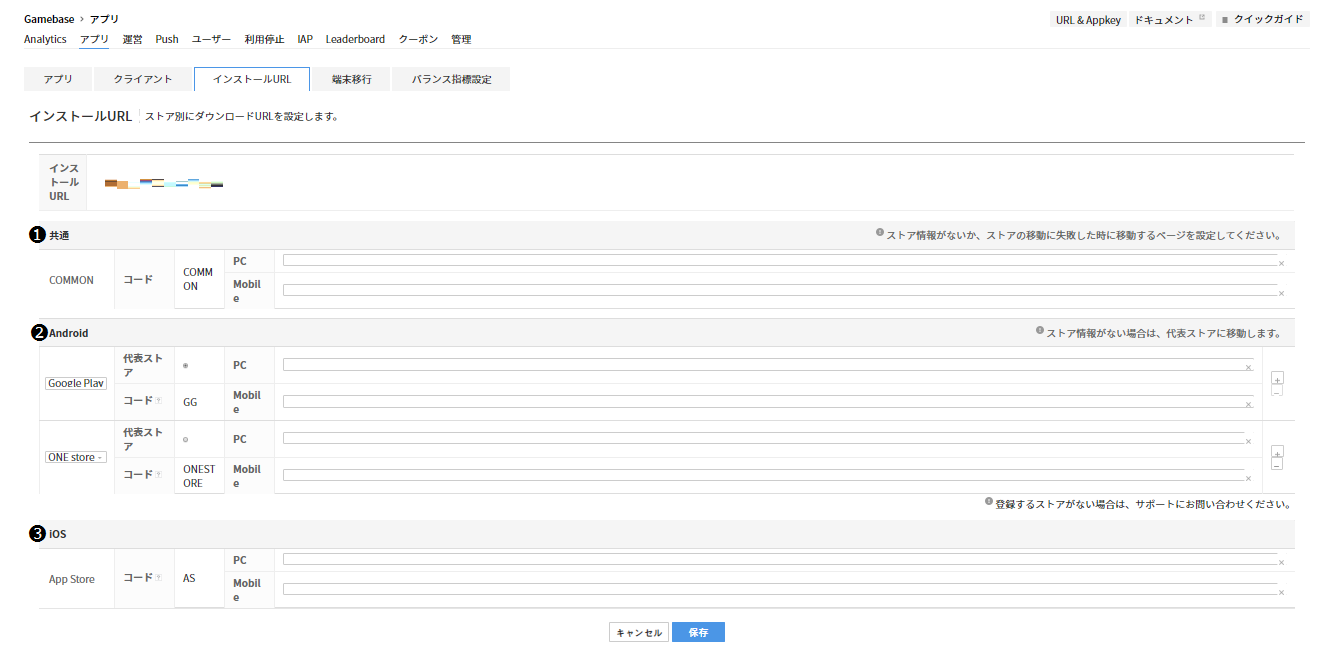Focus the Google Play PC URL input
This screenshot has height=657, width=1335.
coord(767,364)
